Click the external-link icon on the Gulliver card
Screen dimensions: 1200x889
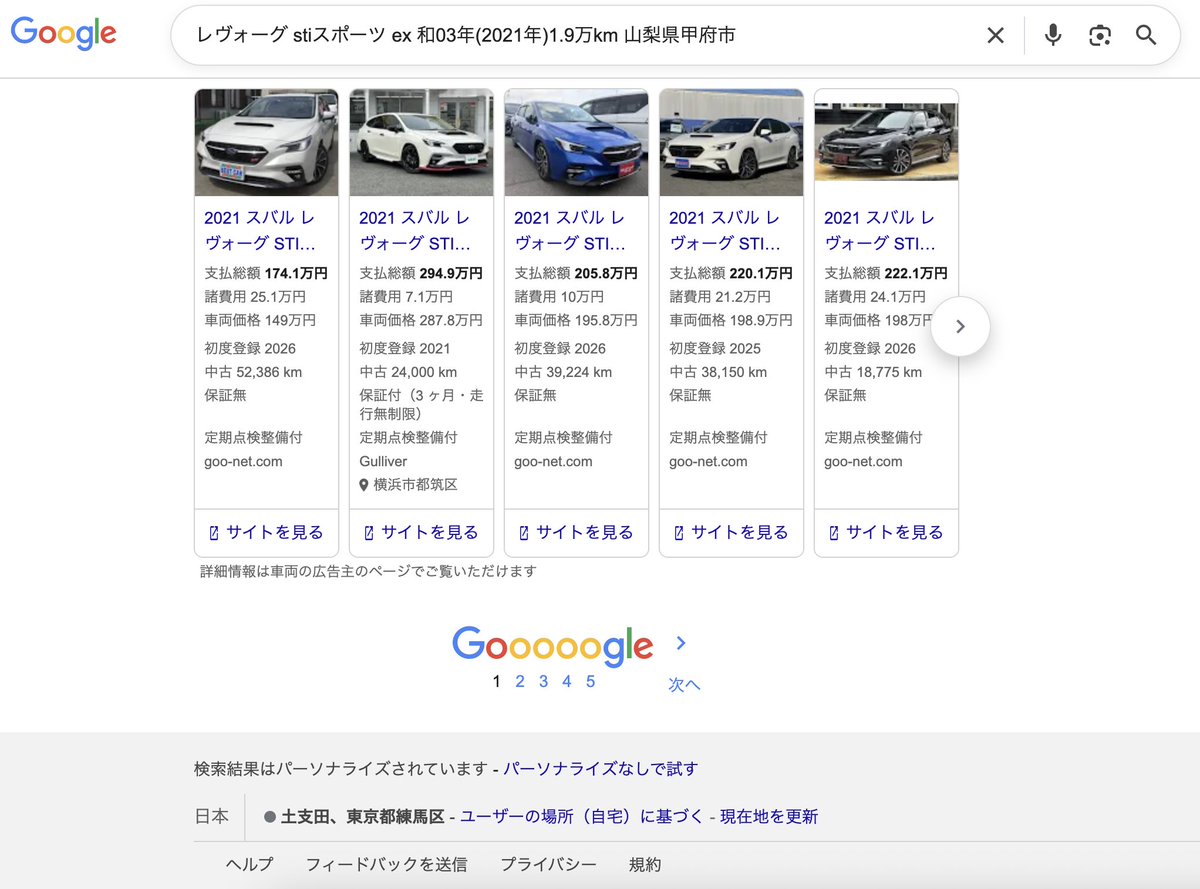[x=368, y=533]
